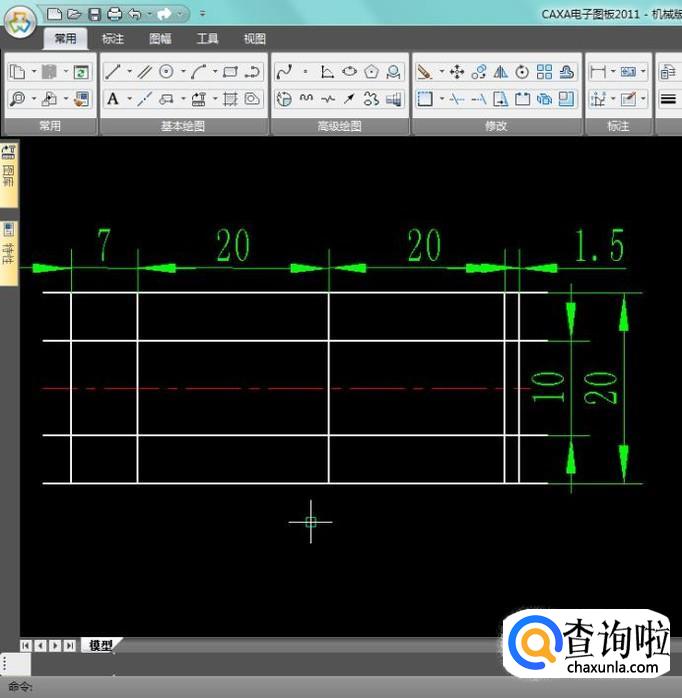Go to next sheet with navigation arrow
The width and height of the screenshot is (682, 698).
coord(54,645)
